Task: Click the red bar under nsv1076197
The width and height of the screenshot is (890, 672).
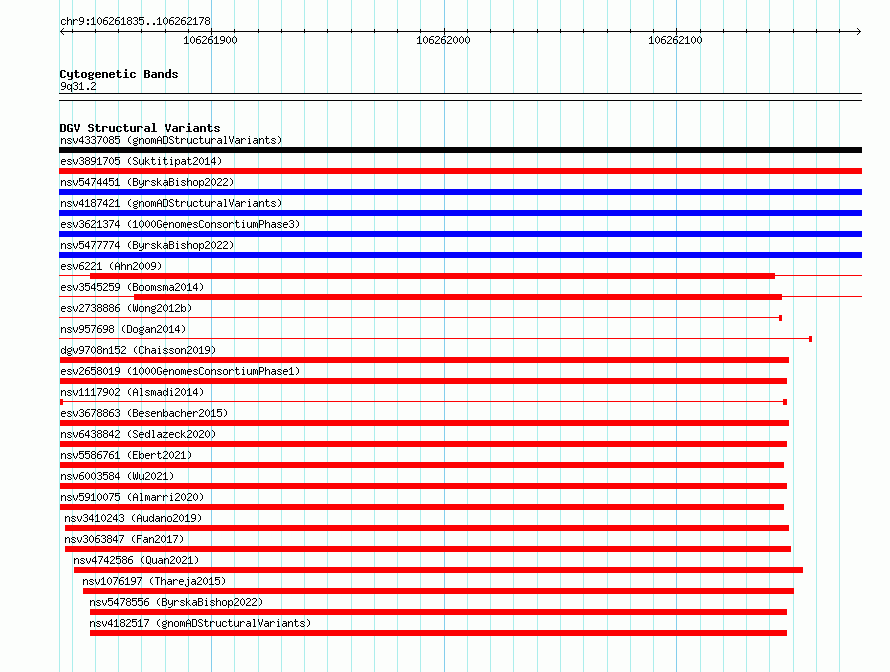Action: tap(438, 591)
